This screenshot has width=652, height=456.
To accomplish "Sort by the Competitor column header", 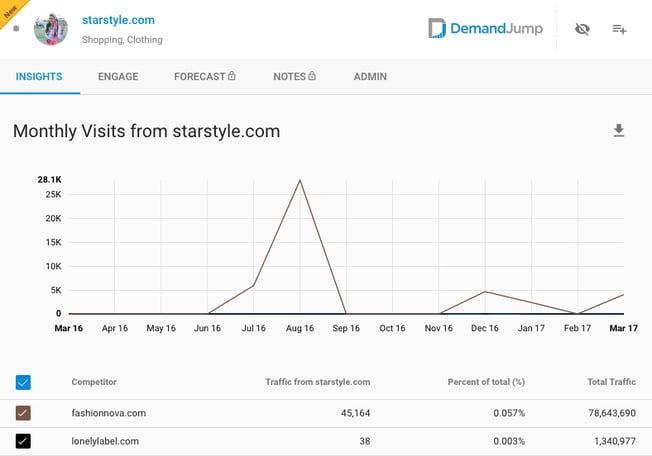I will [94, 382].
